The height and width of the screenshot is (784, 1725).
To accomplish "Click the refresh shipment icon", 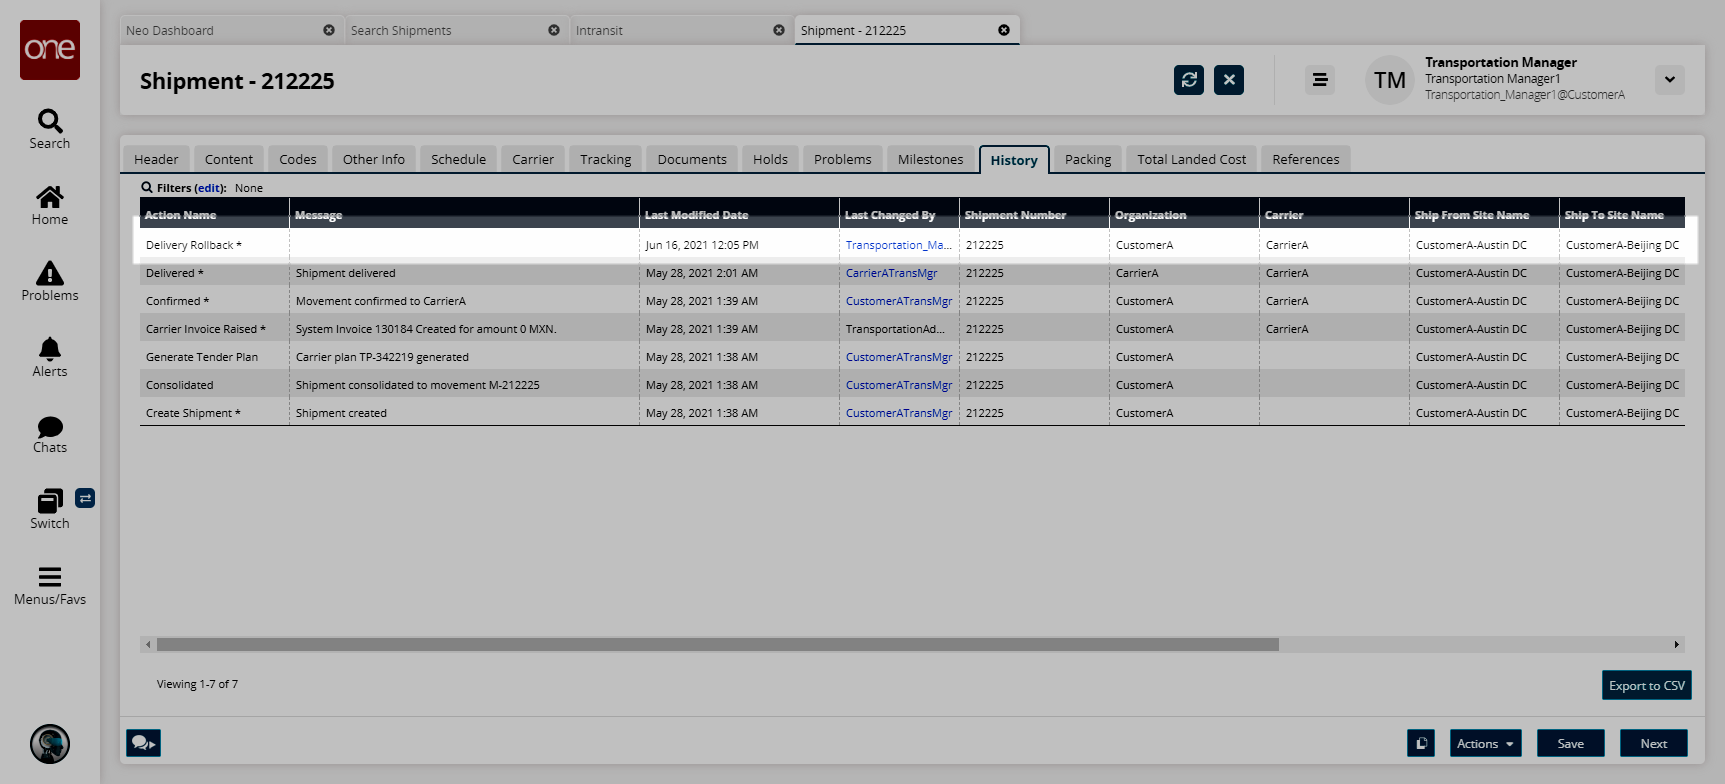I will pos(1189,80).
